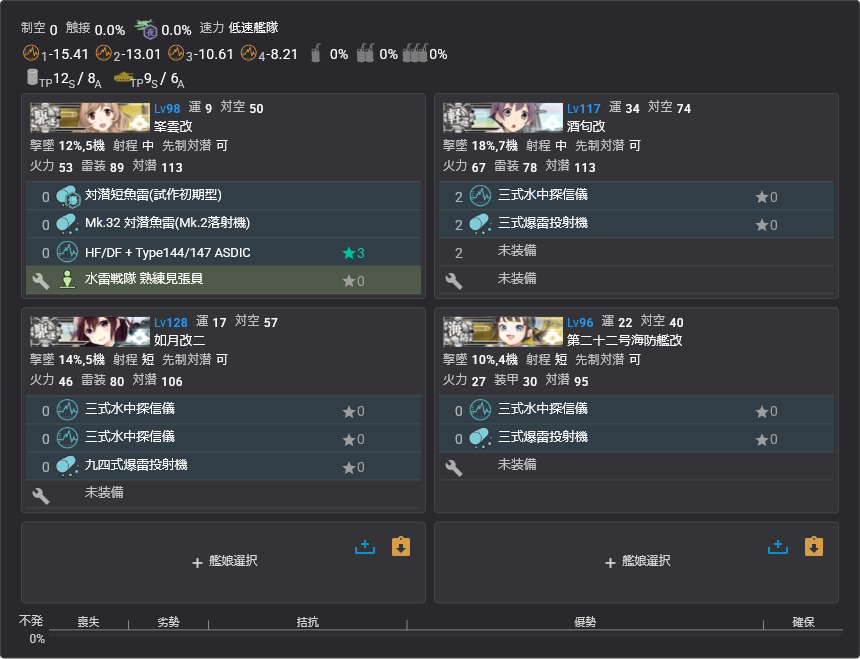Click the Lv117 level of 酒匂改

[x=584, y=108]
